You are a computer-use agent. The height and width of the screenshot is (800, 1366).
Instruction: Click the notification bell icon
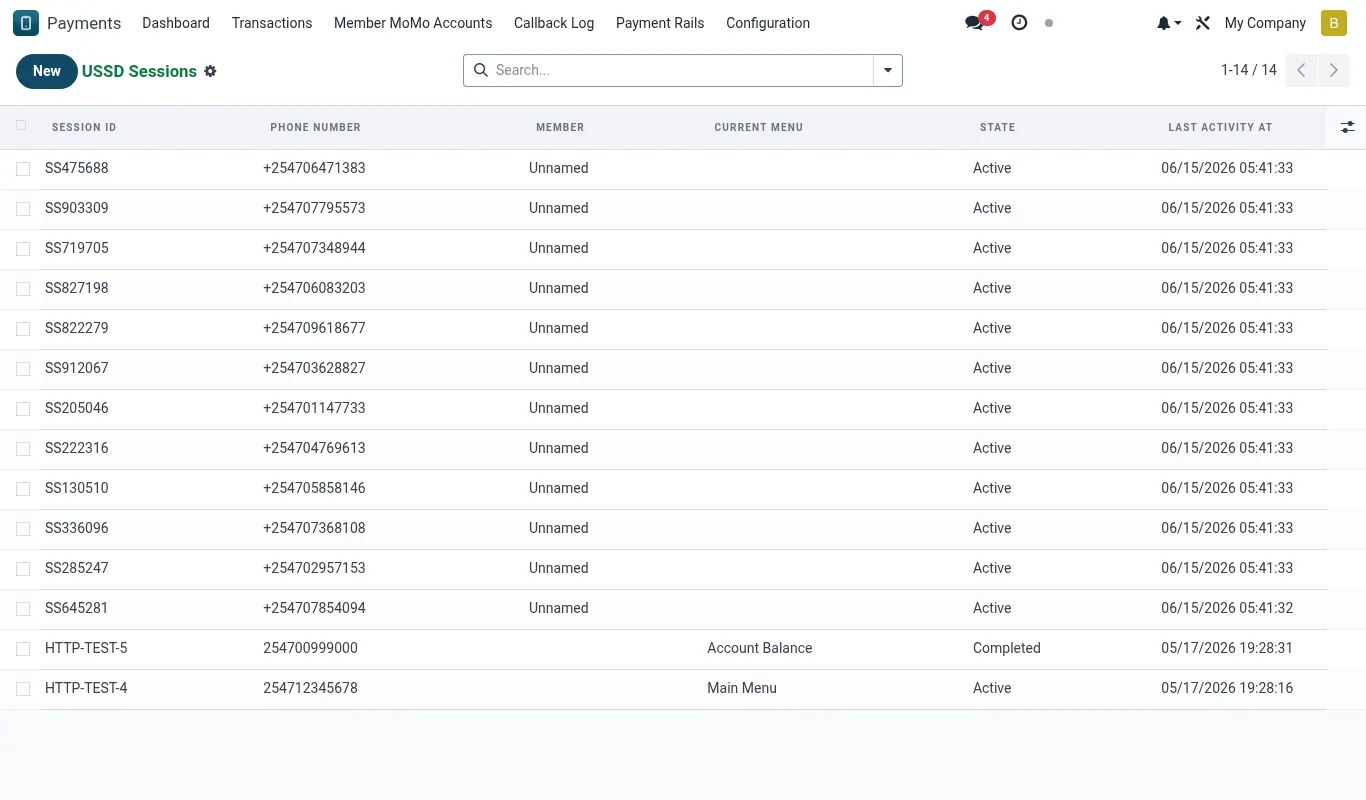point(1163,23)
